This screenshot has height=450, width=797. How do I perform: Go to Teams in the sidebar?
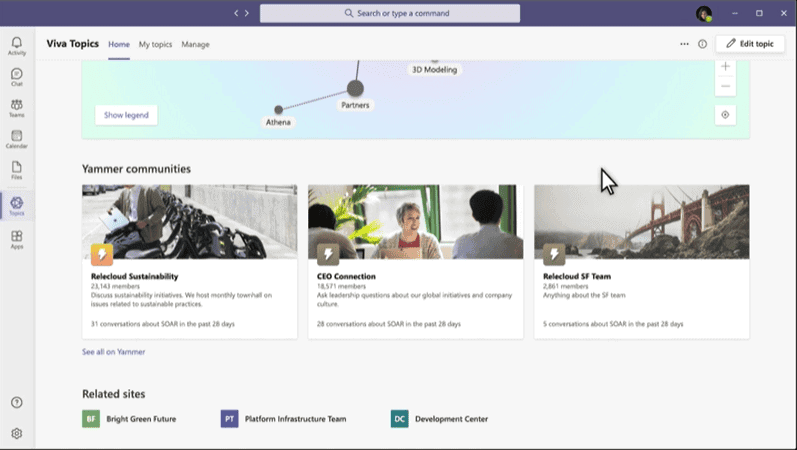point(17,108)
